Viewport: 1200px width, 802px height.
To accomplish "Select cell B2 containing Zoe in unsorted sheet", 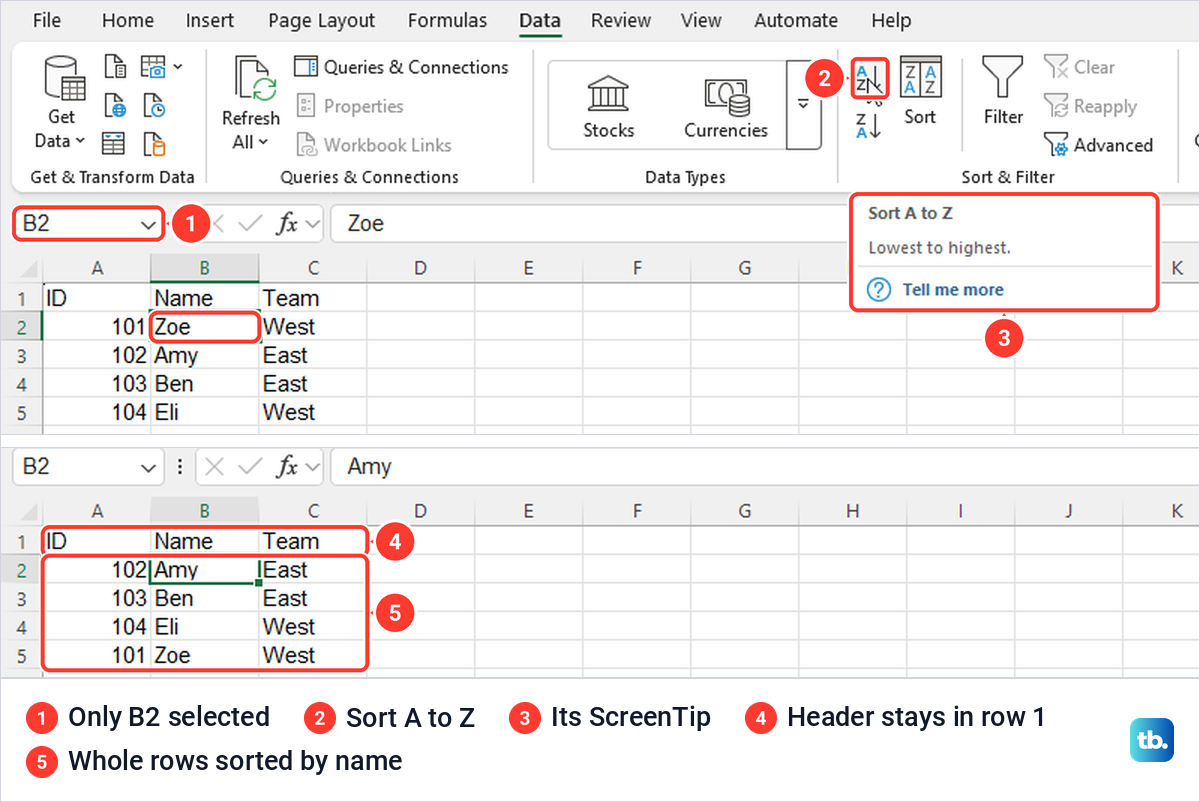I will (205, 327).
